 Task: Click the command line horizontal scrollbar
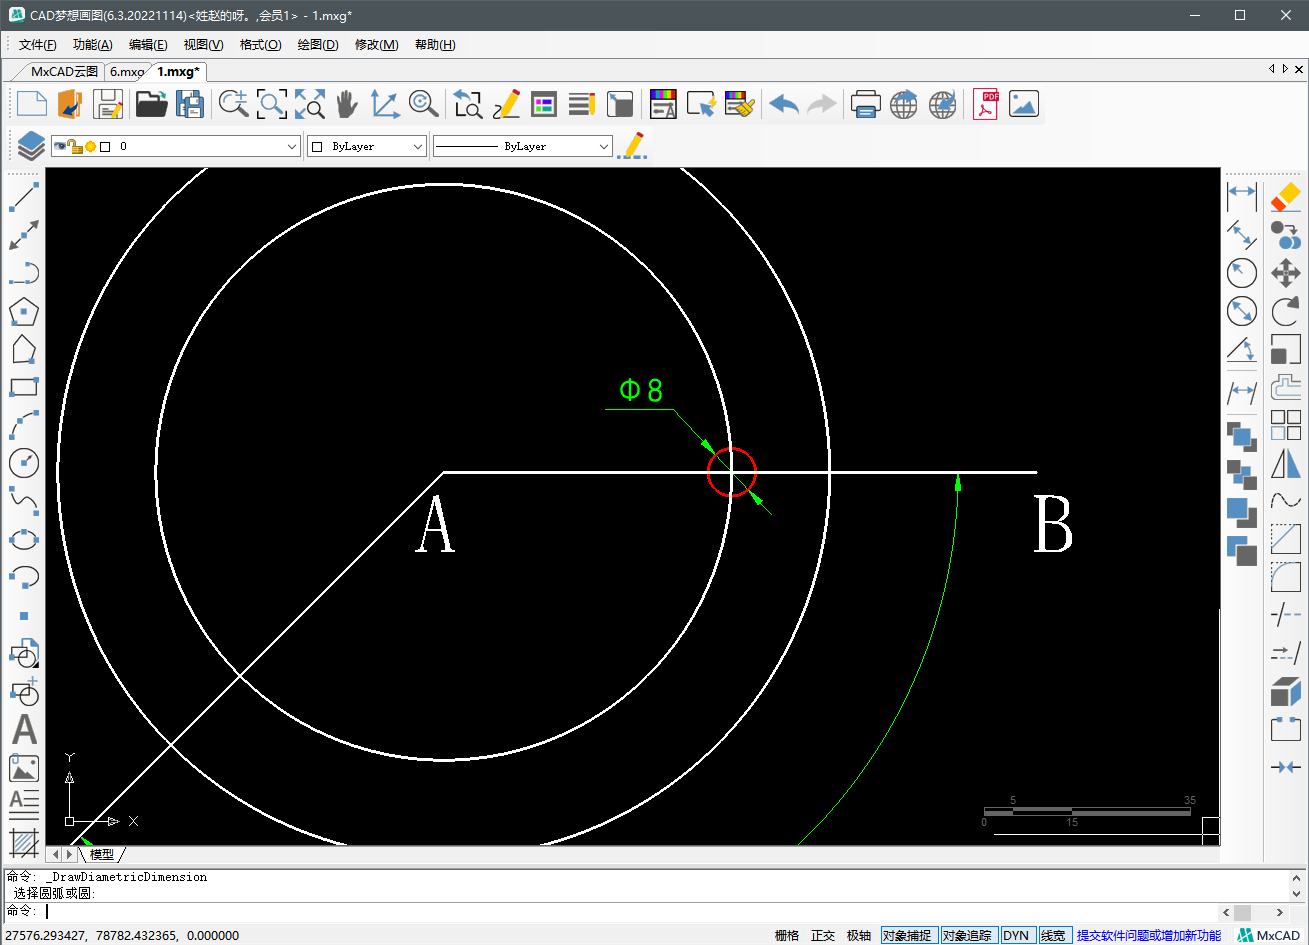coord(1255,912)
